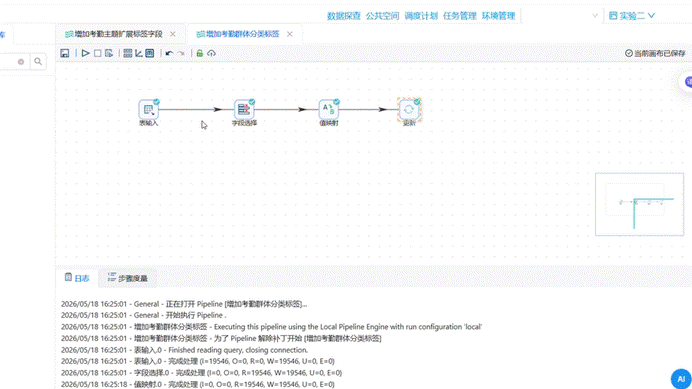Select the 表输入 node on the canvas

tap(149, 110)
